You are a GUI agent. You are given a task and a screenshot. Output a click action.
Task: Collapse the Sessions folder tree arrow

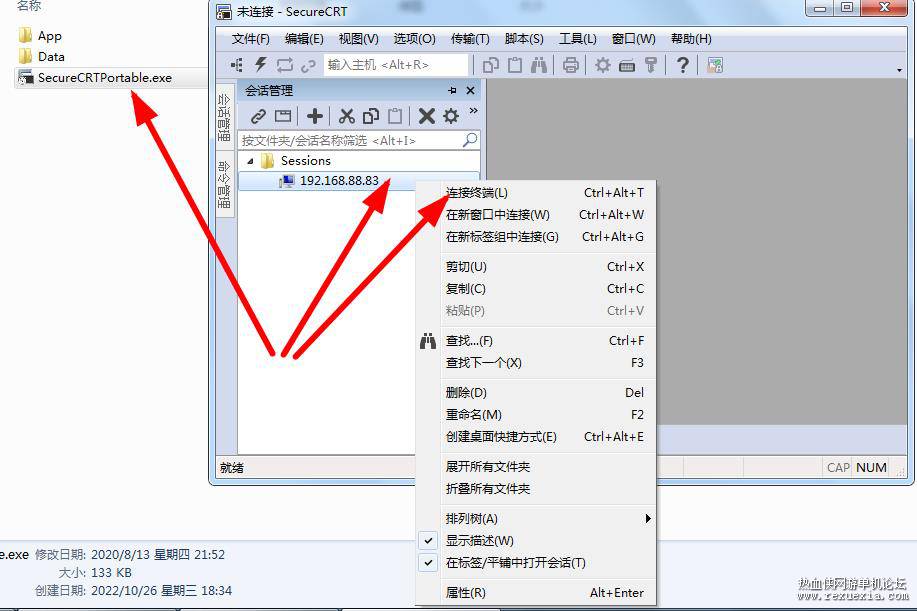[x=250, y=161]
